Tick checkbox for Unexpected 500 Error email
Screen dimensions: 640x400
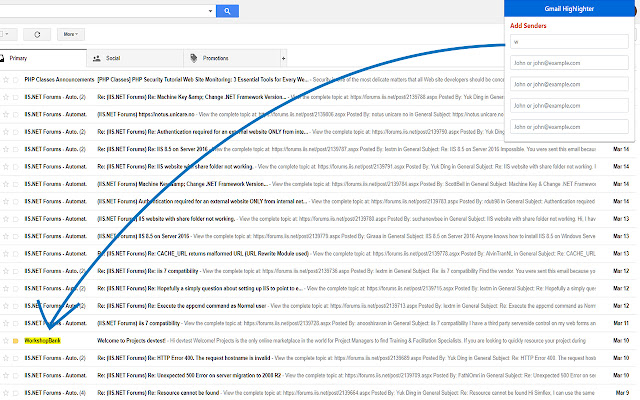click(x=16, y=376)
